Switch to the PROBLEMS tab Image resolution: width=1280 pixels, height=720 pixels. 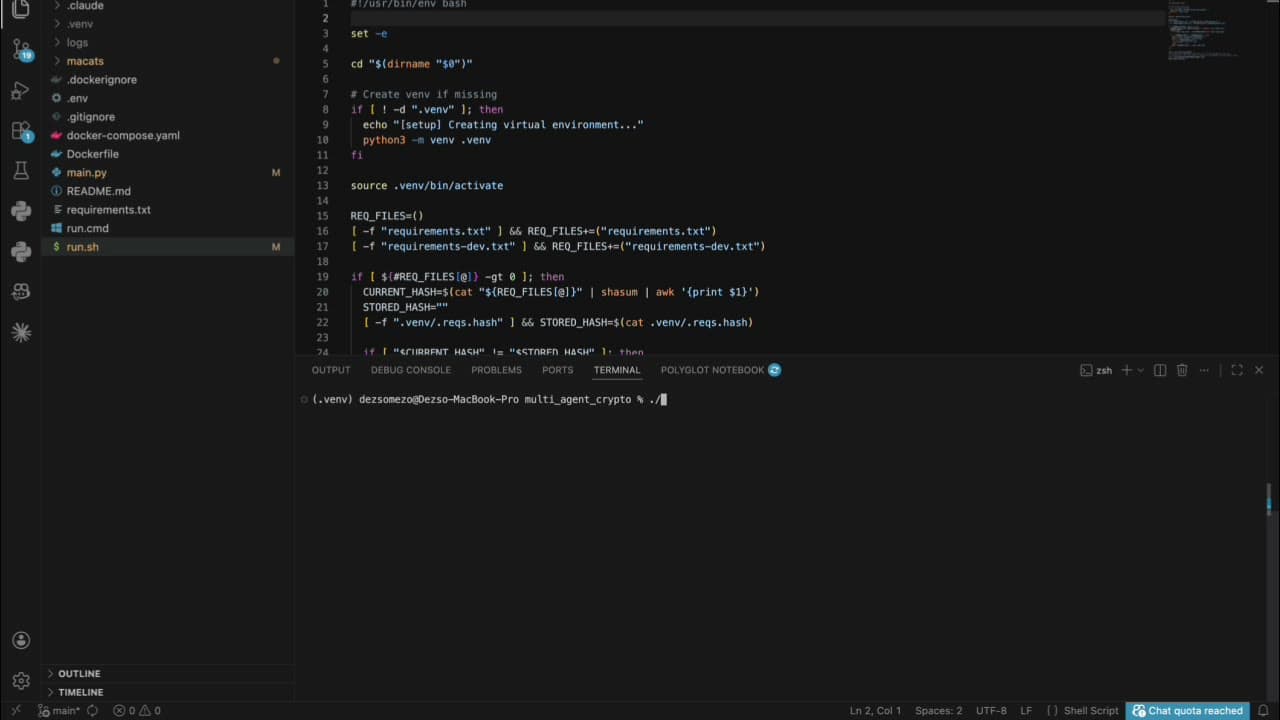point(496,370)
